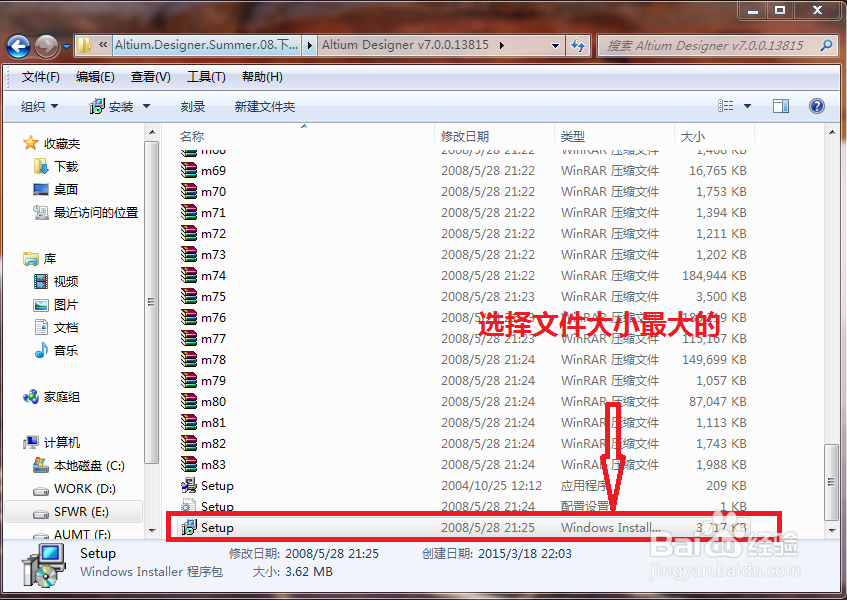Select the m77 archive icon
This screenshot has width=847, height=600.
189,339
